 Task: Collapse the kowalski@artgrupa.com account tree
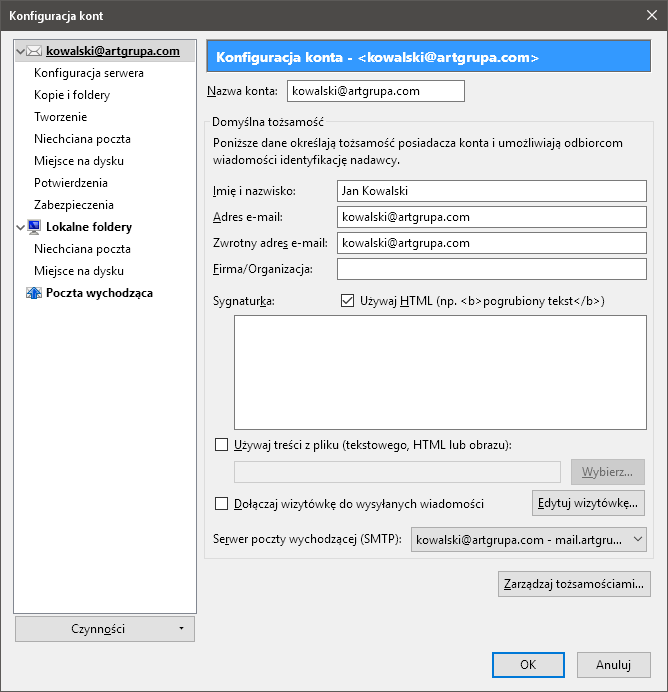(20, 51)
